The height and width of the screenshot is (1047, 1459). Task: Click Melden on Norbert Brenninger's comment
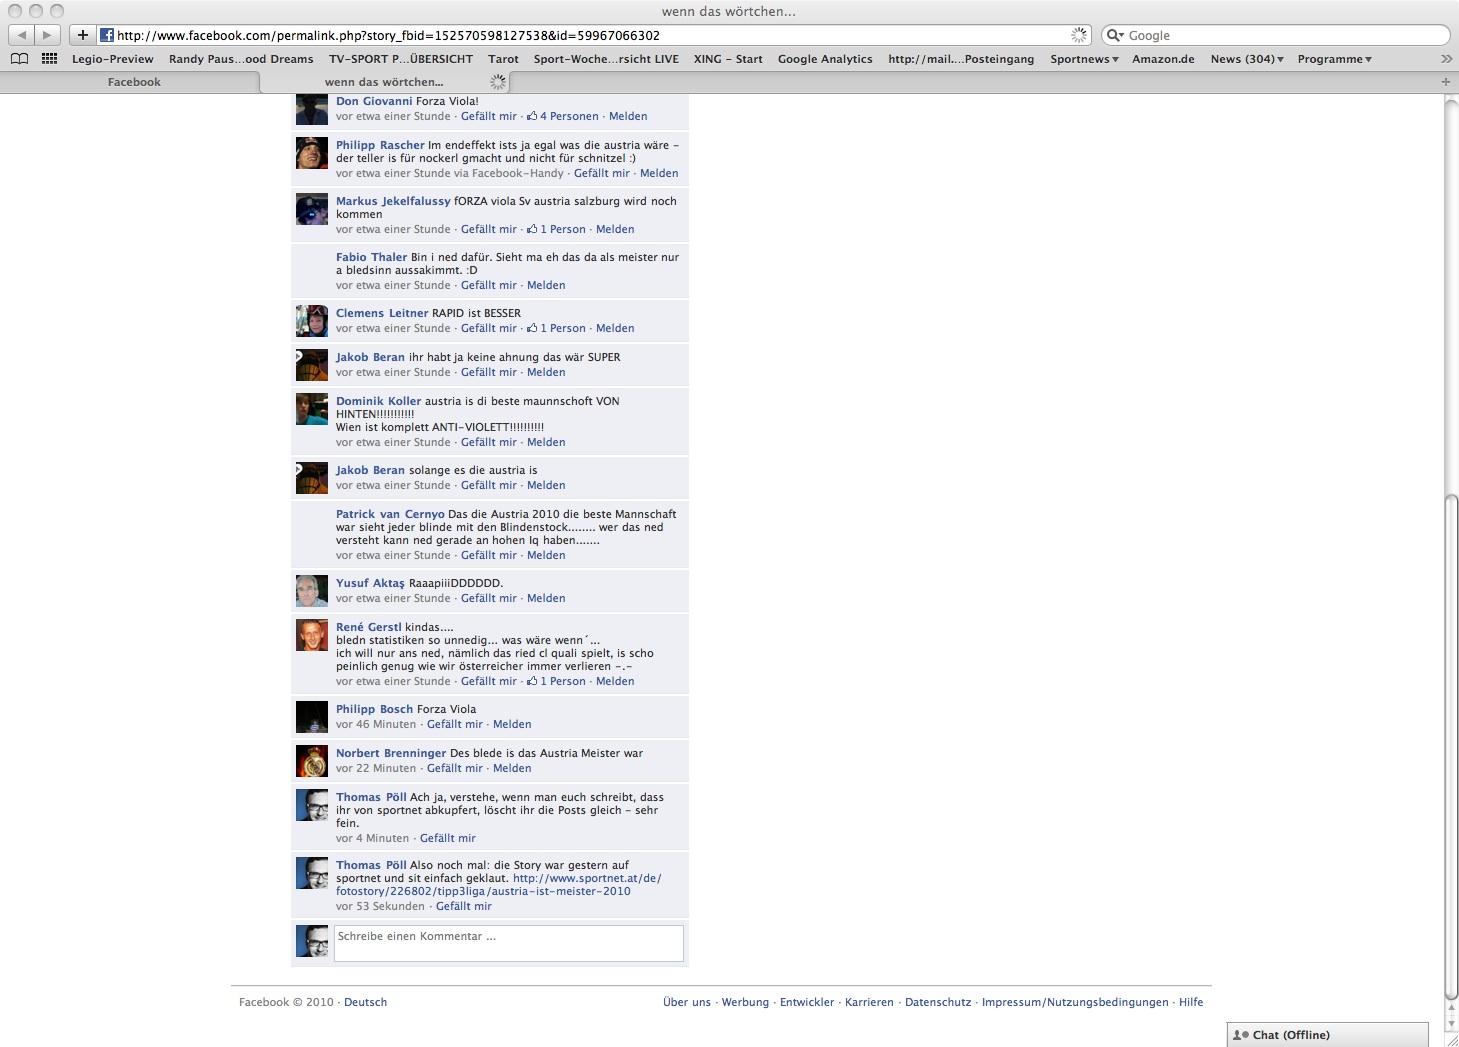[x=512, y=768]
